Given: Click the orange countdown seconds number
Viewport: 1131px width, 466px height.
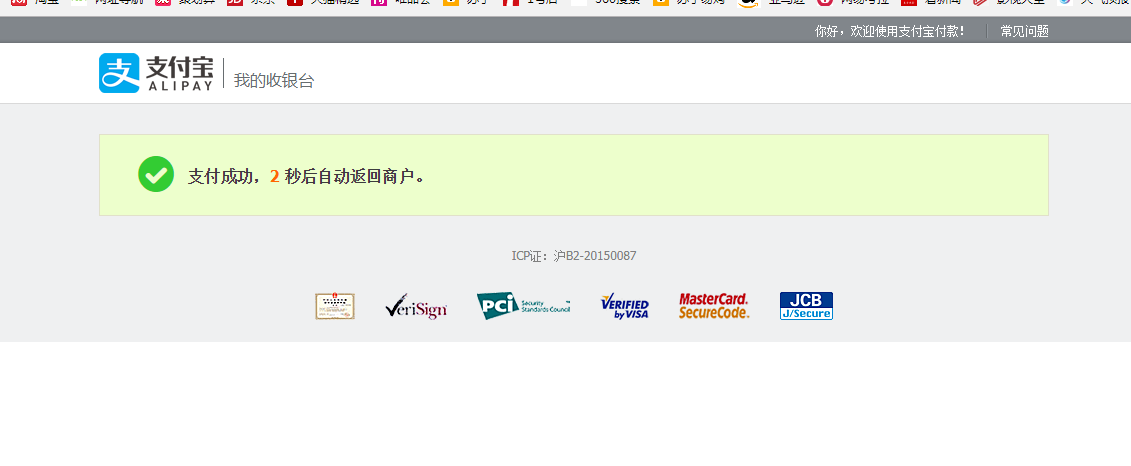Looking at the screenshot, I should pyautogui.click(x=274, y=177).
